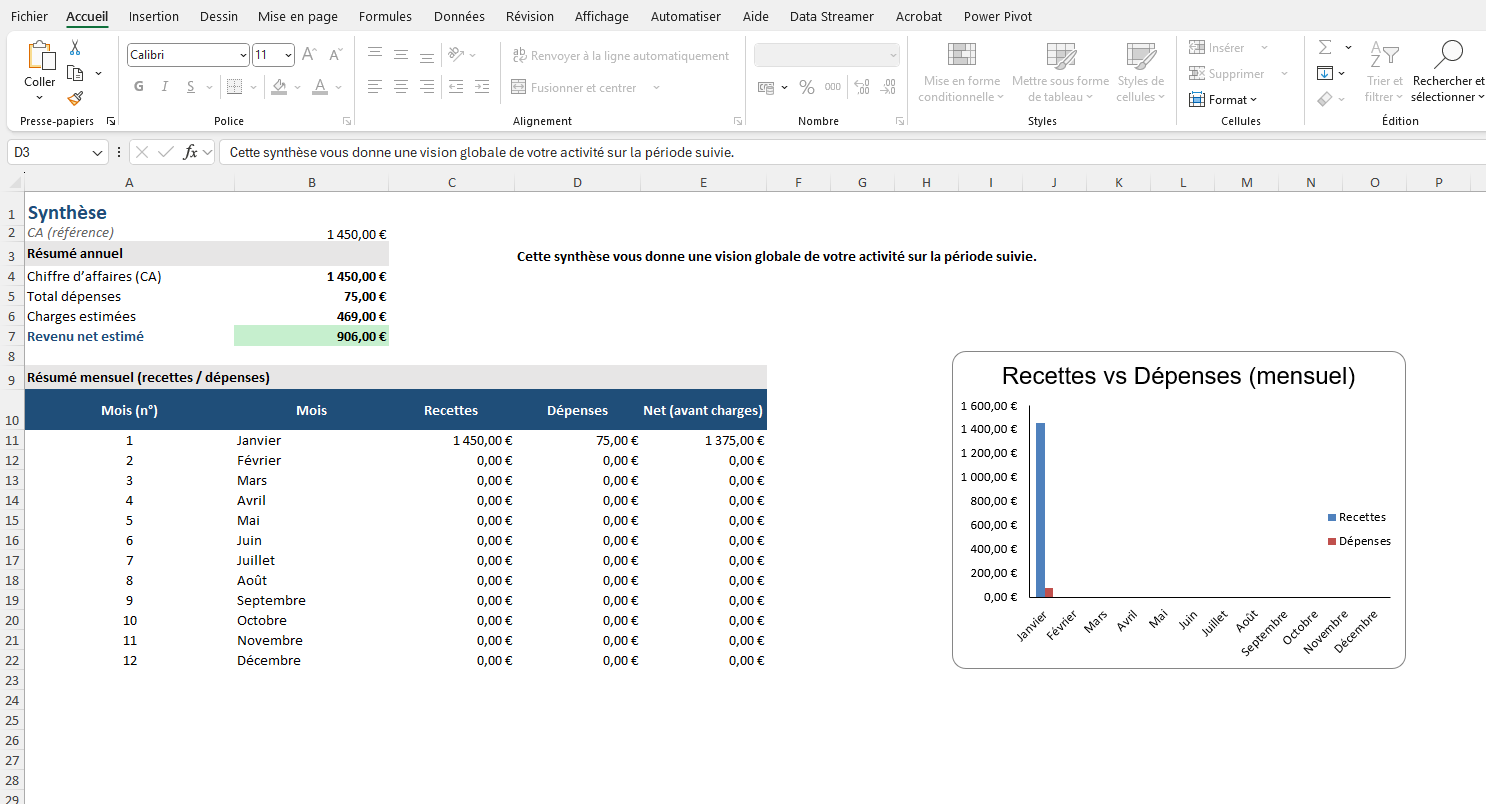Click the fx insert function icon
Viewport: 1486px width, 804px height.
(x=190, y=152)
